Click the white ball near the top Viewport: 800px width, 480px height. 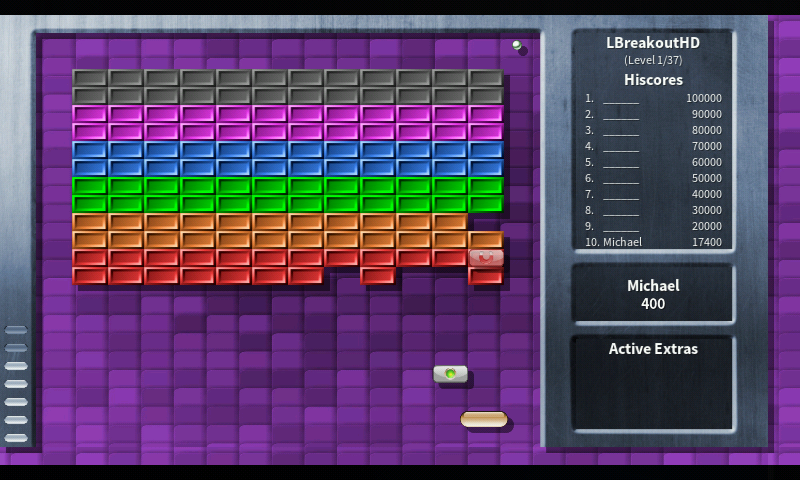[x=517, y=45]
